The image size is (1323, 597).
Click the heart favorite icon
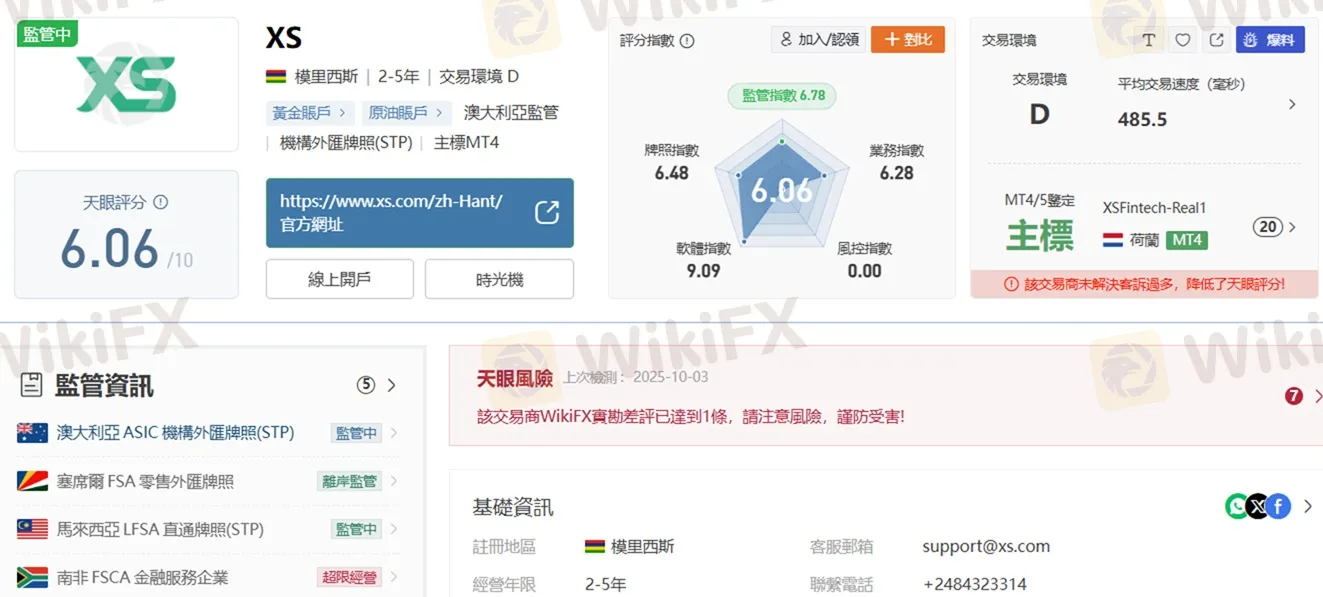click(1183, 40)
